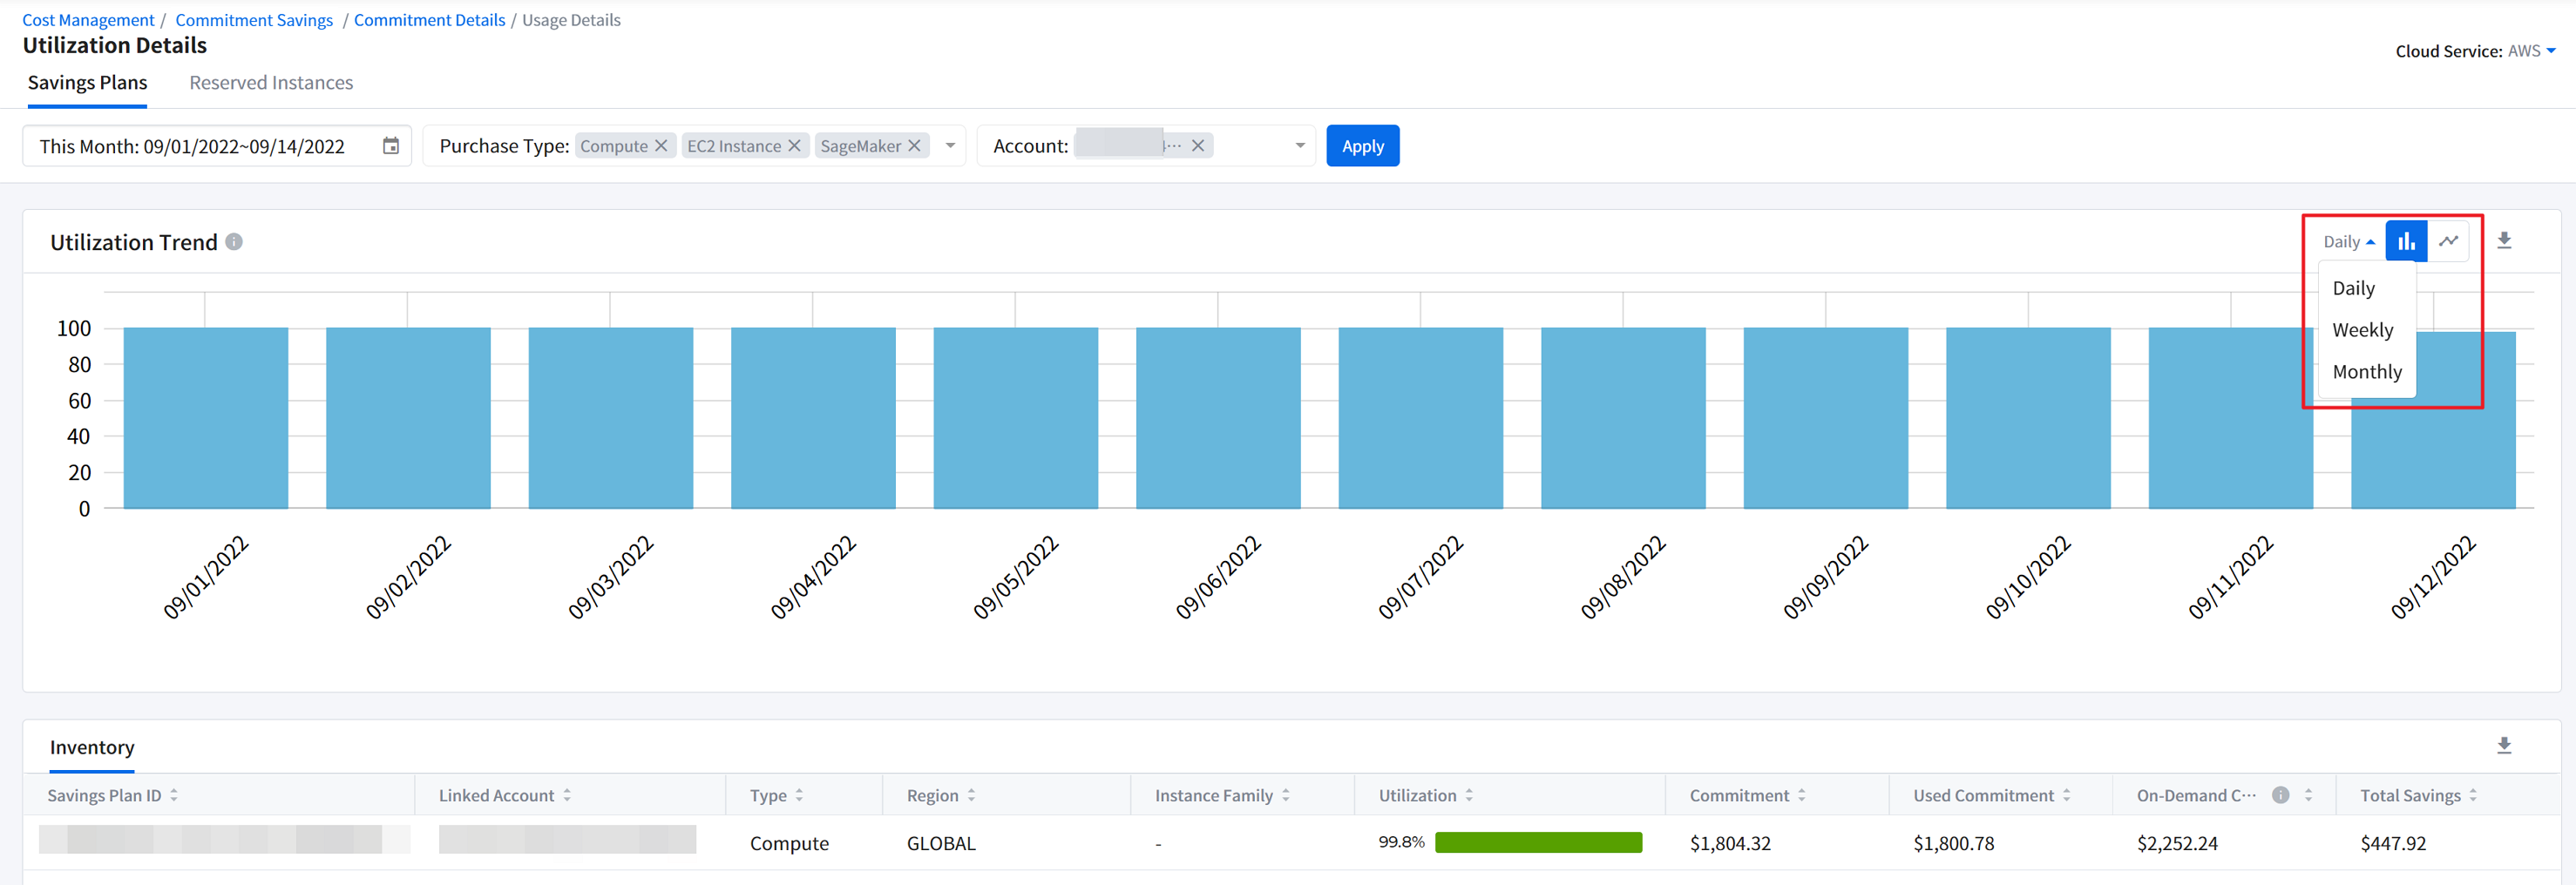
Task: Remove the SageMaker purchase type tag
Action: pyautogui.click(x=914, y=146)
